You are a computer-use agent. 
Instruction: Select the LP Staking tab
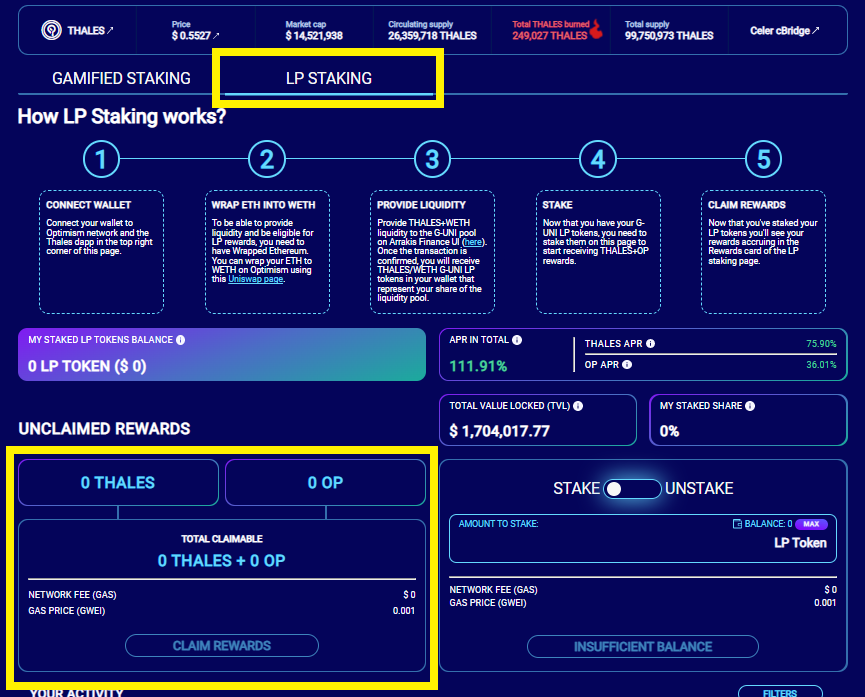(329, 78)
